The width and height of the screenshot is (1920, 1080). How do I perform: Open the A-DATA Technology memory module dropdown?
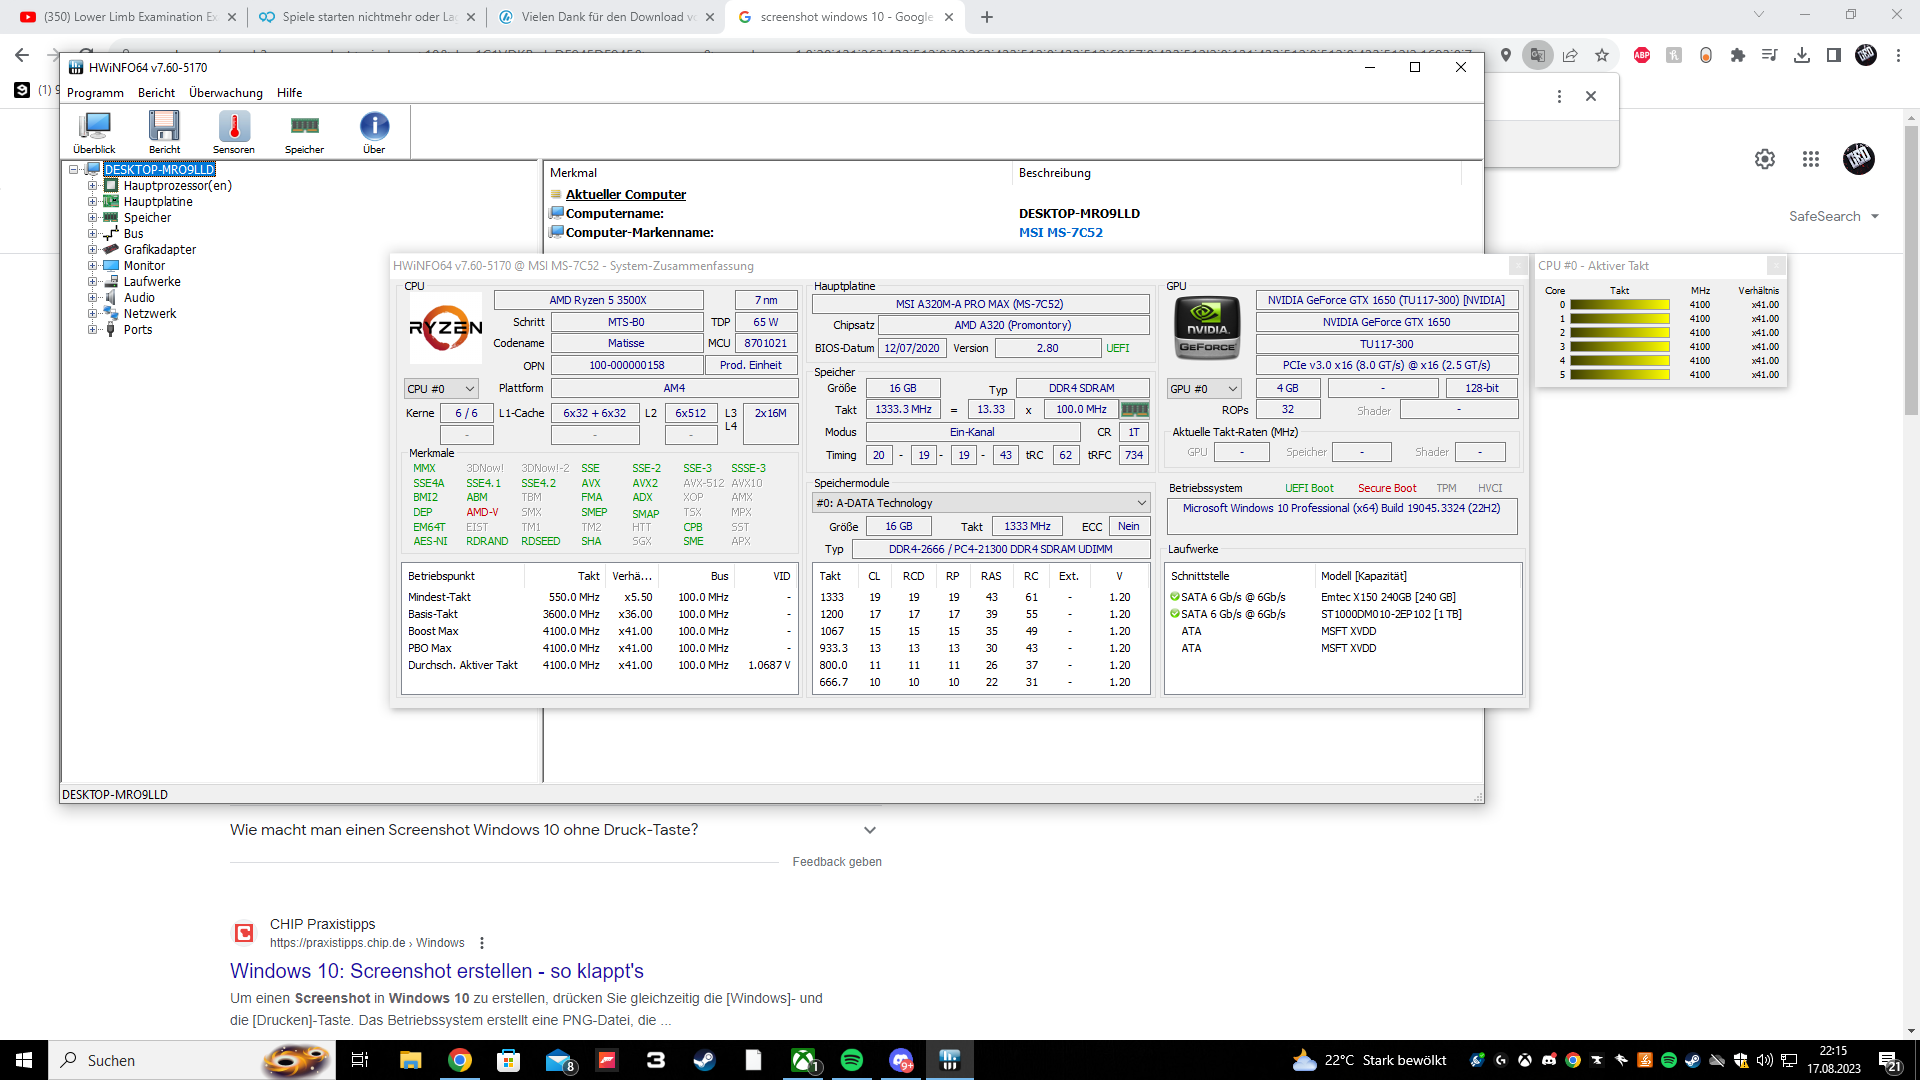[x=981, y=503]
